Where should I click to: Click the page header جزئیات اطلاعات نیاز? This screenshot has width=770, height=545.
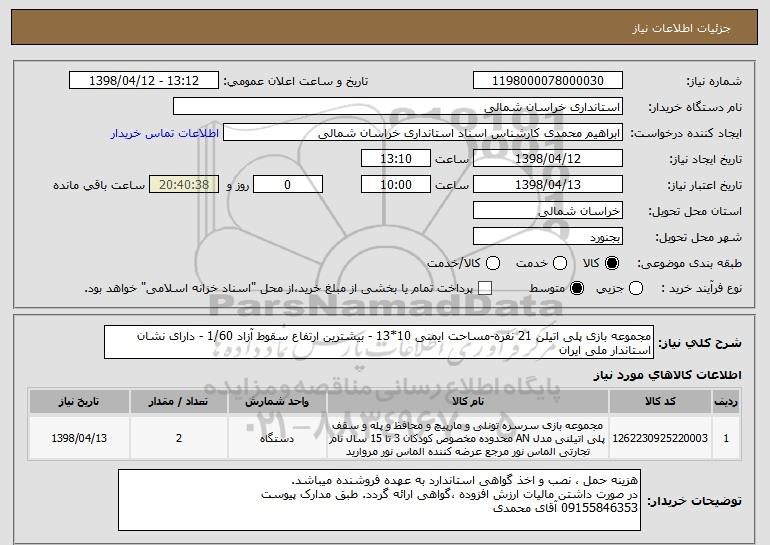[681, 28]
